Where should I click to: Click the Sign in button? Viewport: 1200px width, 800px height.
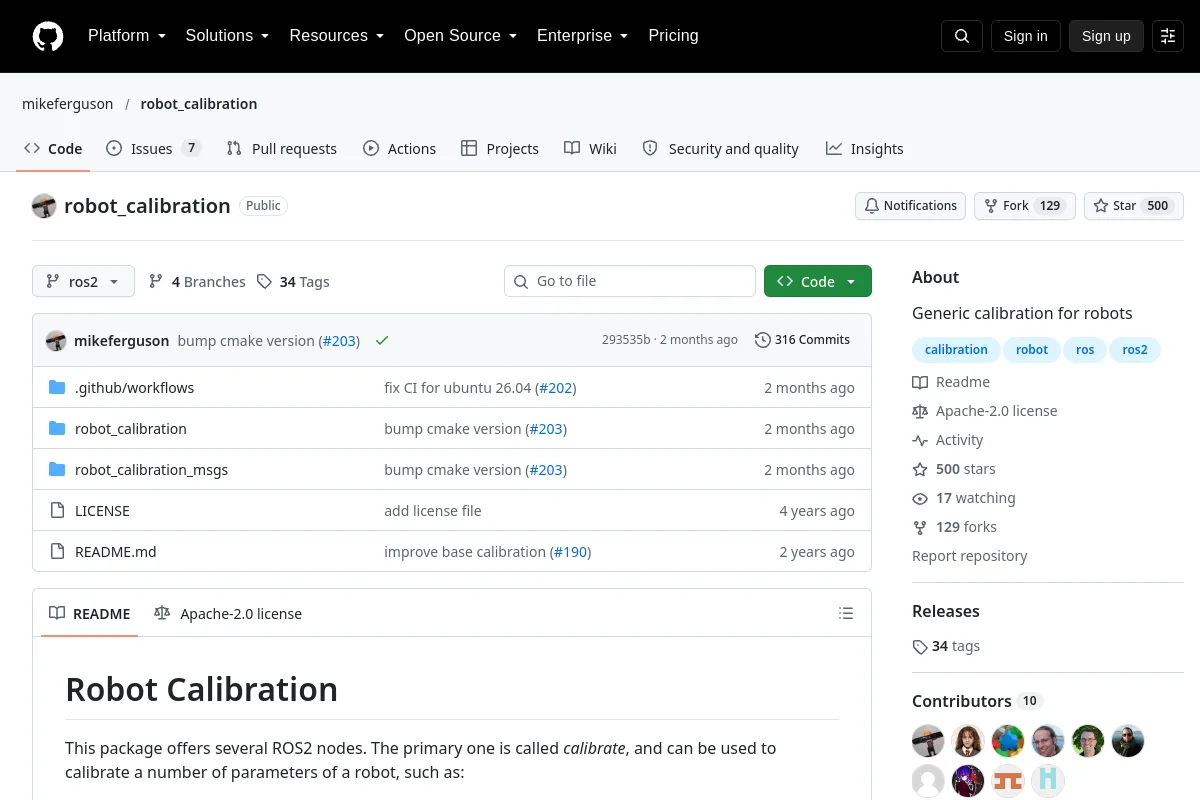click(x=1025, y=36)
